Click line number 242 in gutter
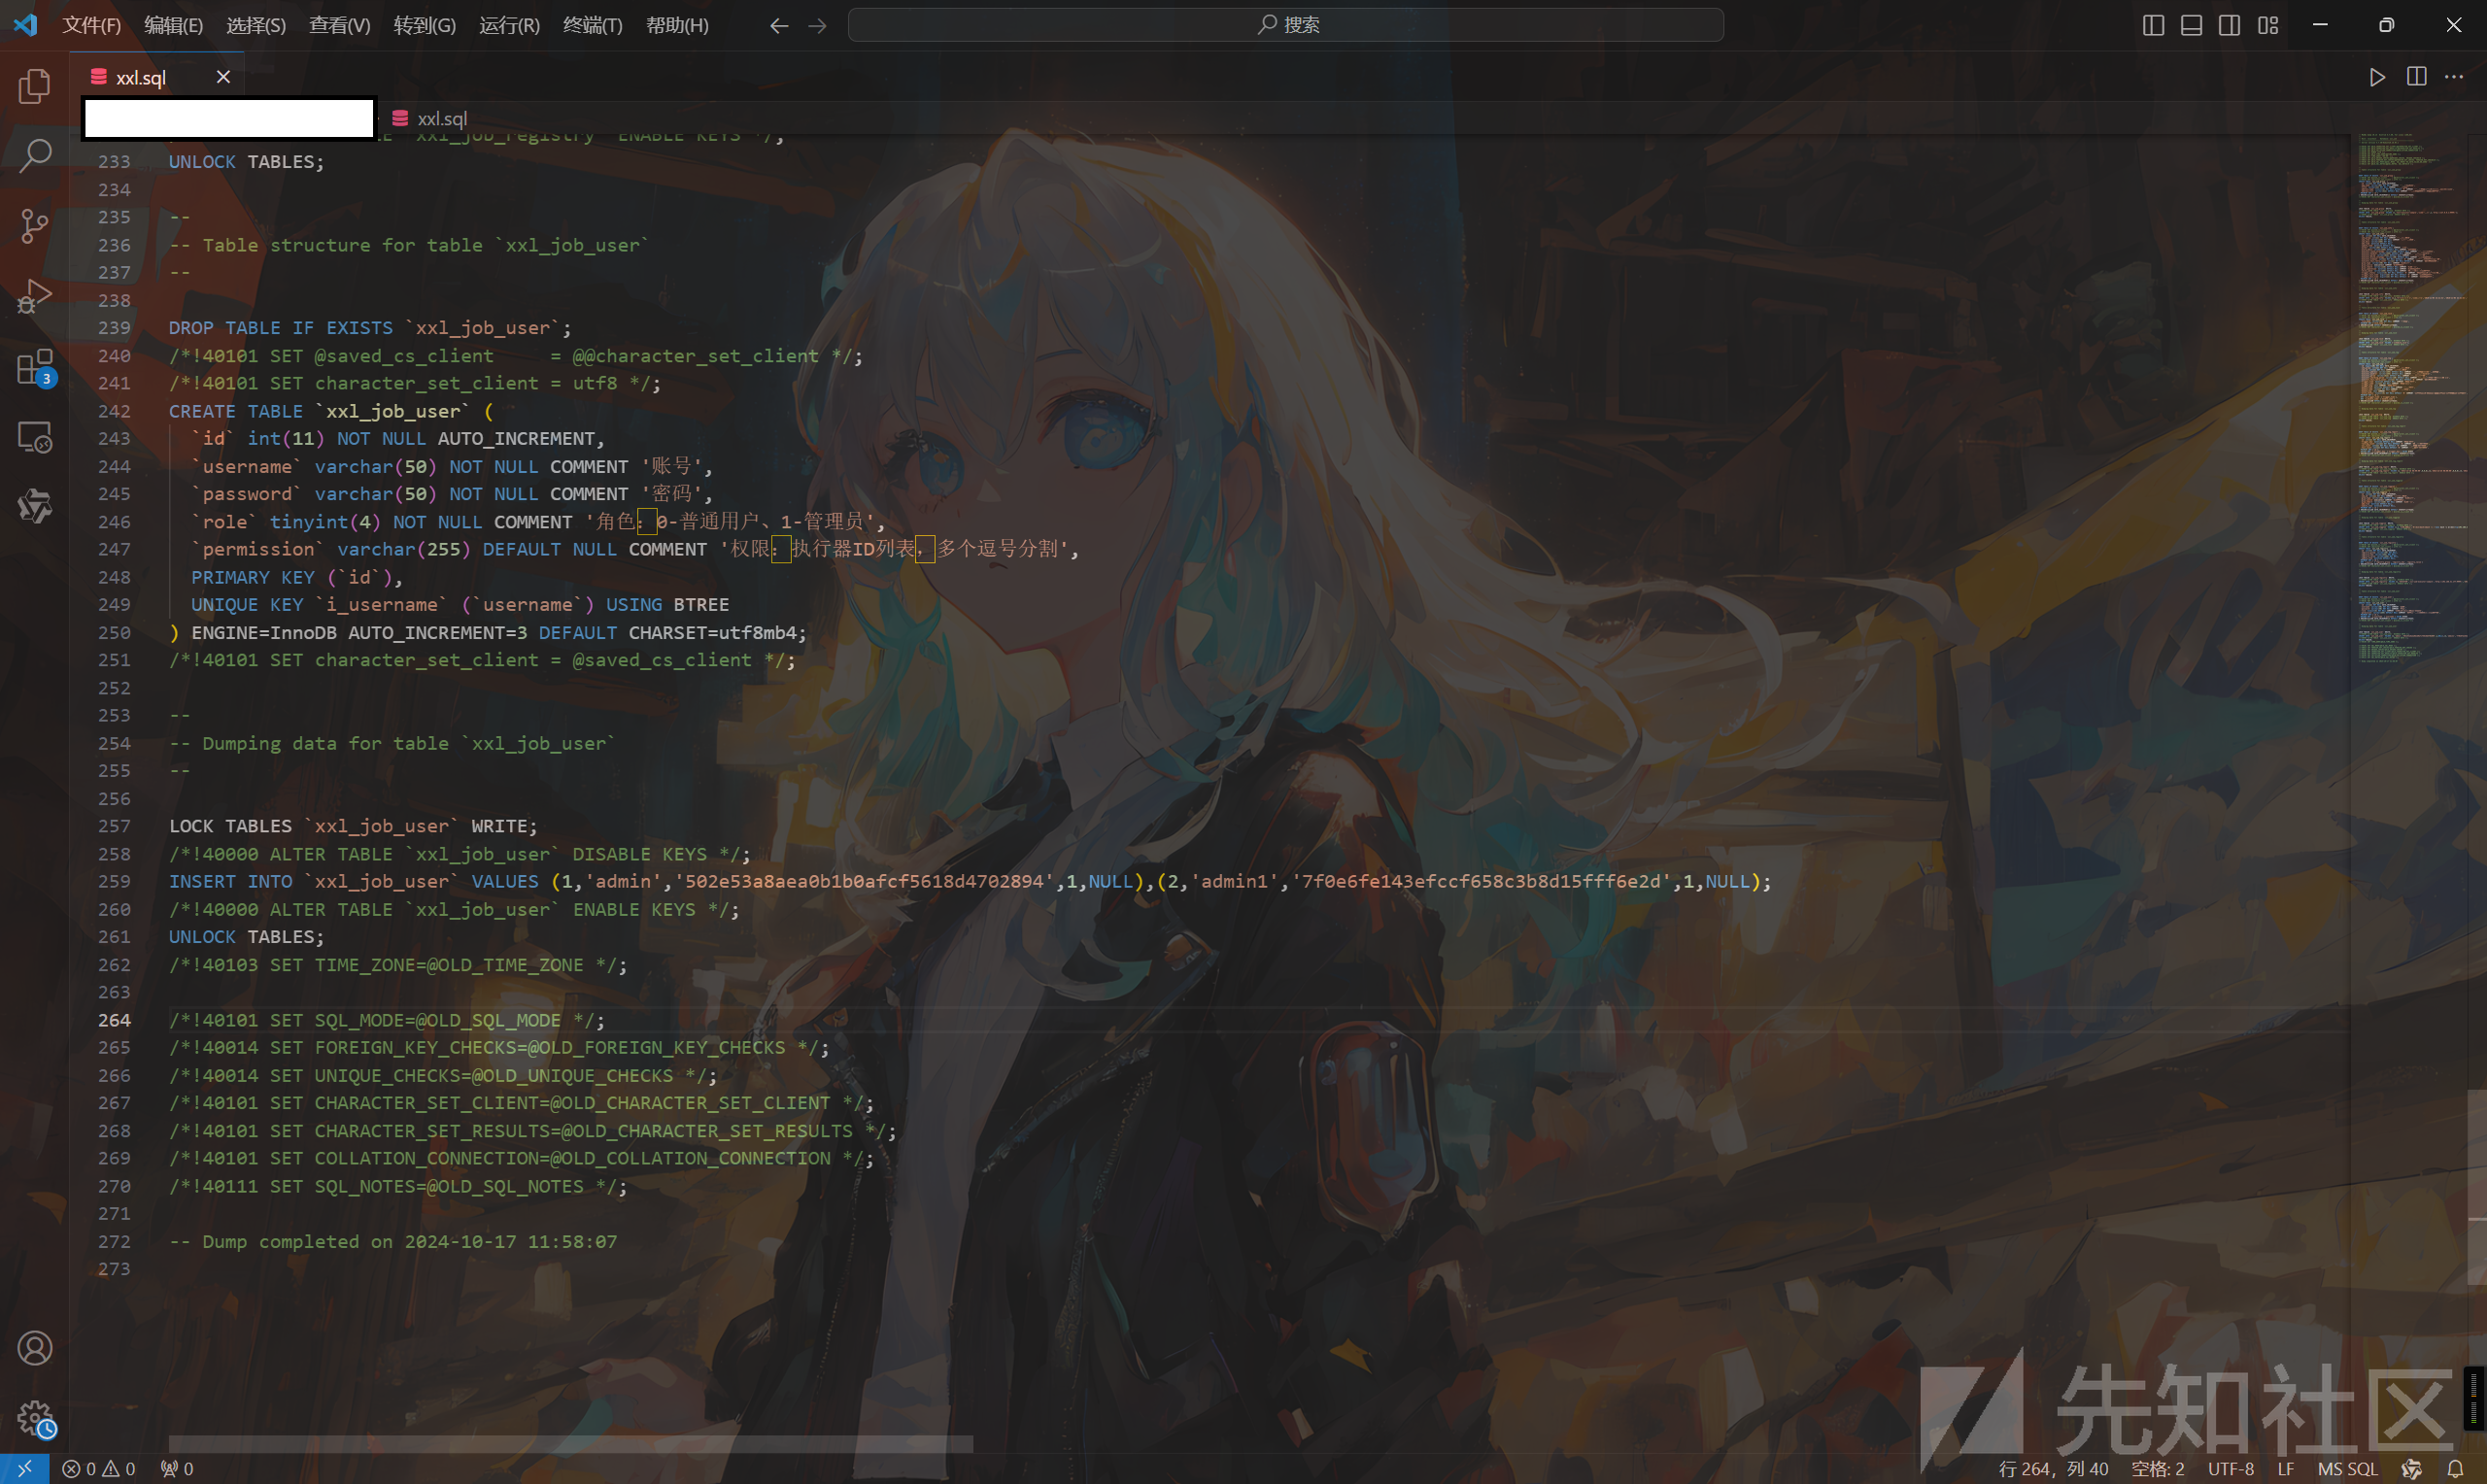The width and height of the screenshot is (2487, 1484). [114, 411]
